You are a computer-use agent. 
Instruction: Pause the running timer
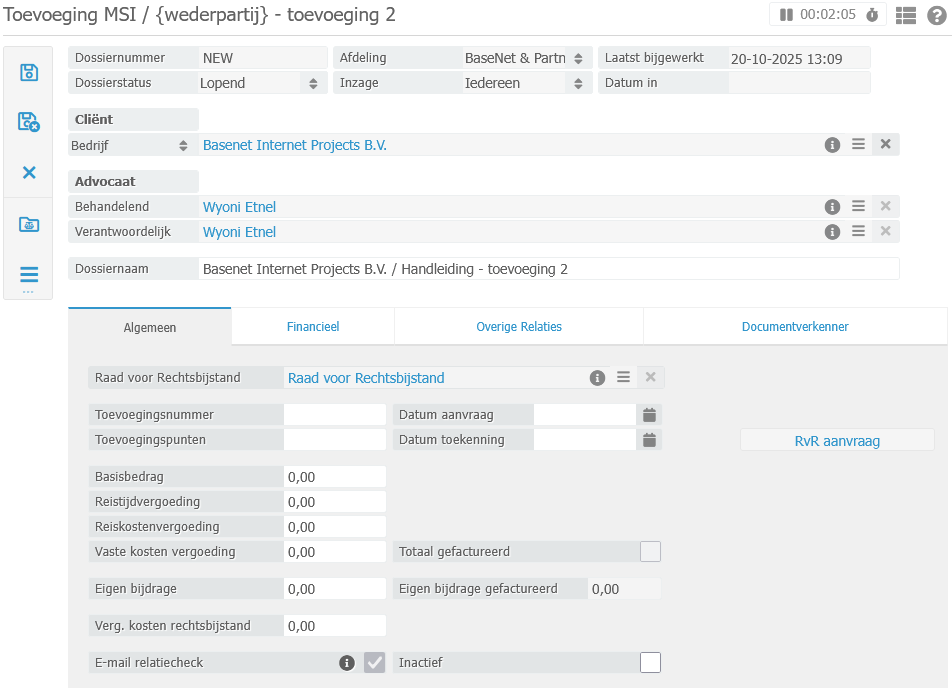(x=786, y=15)
